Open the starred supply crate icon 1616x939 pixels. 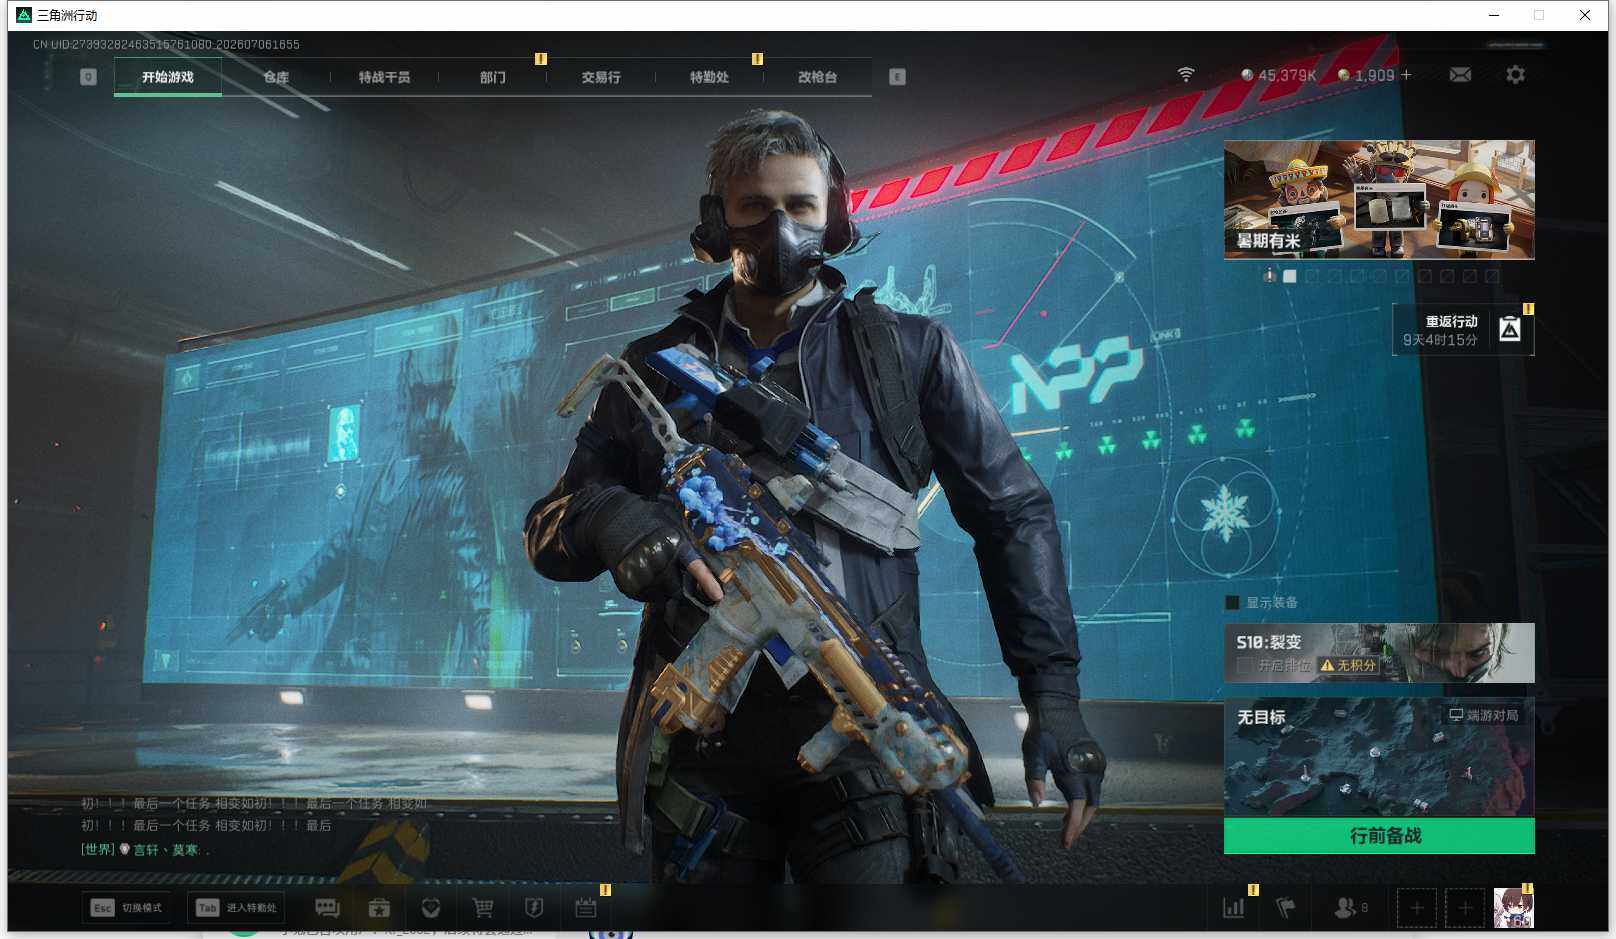(x=379, y=908)
